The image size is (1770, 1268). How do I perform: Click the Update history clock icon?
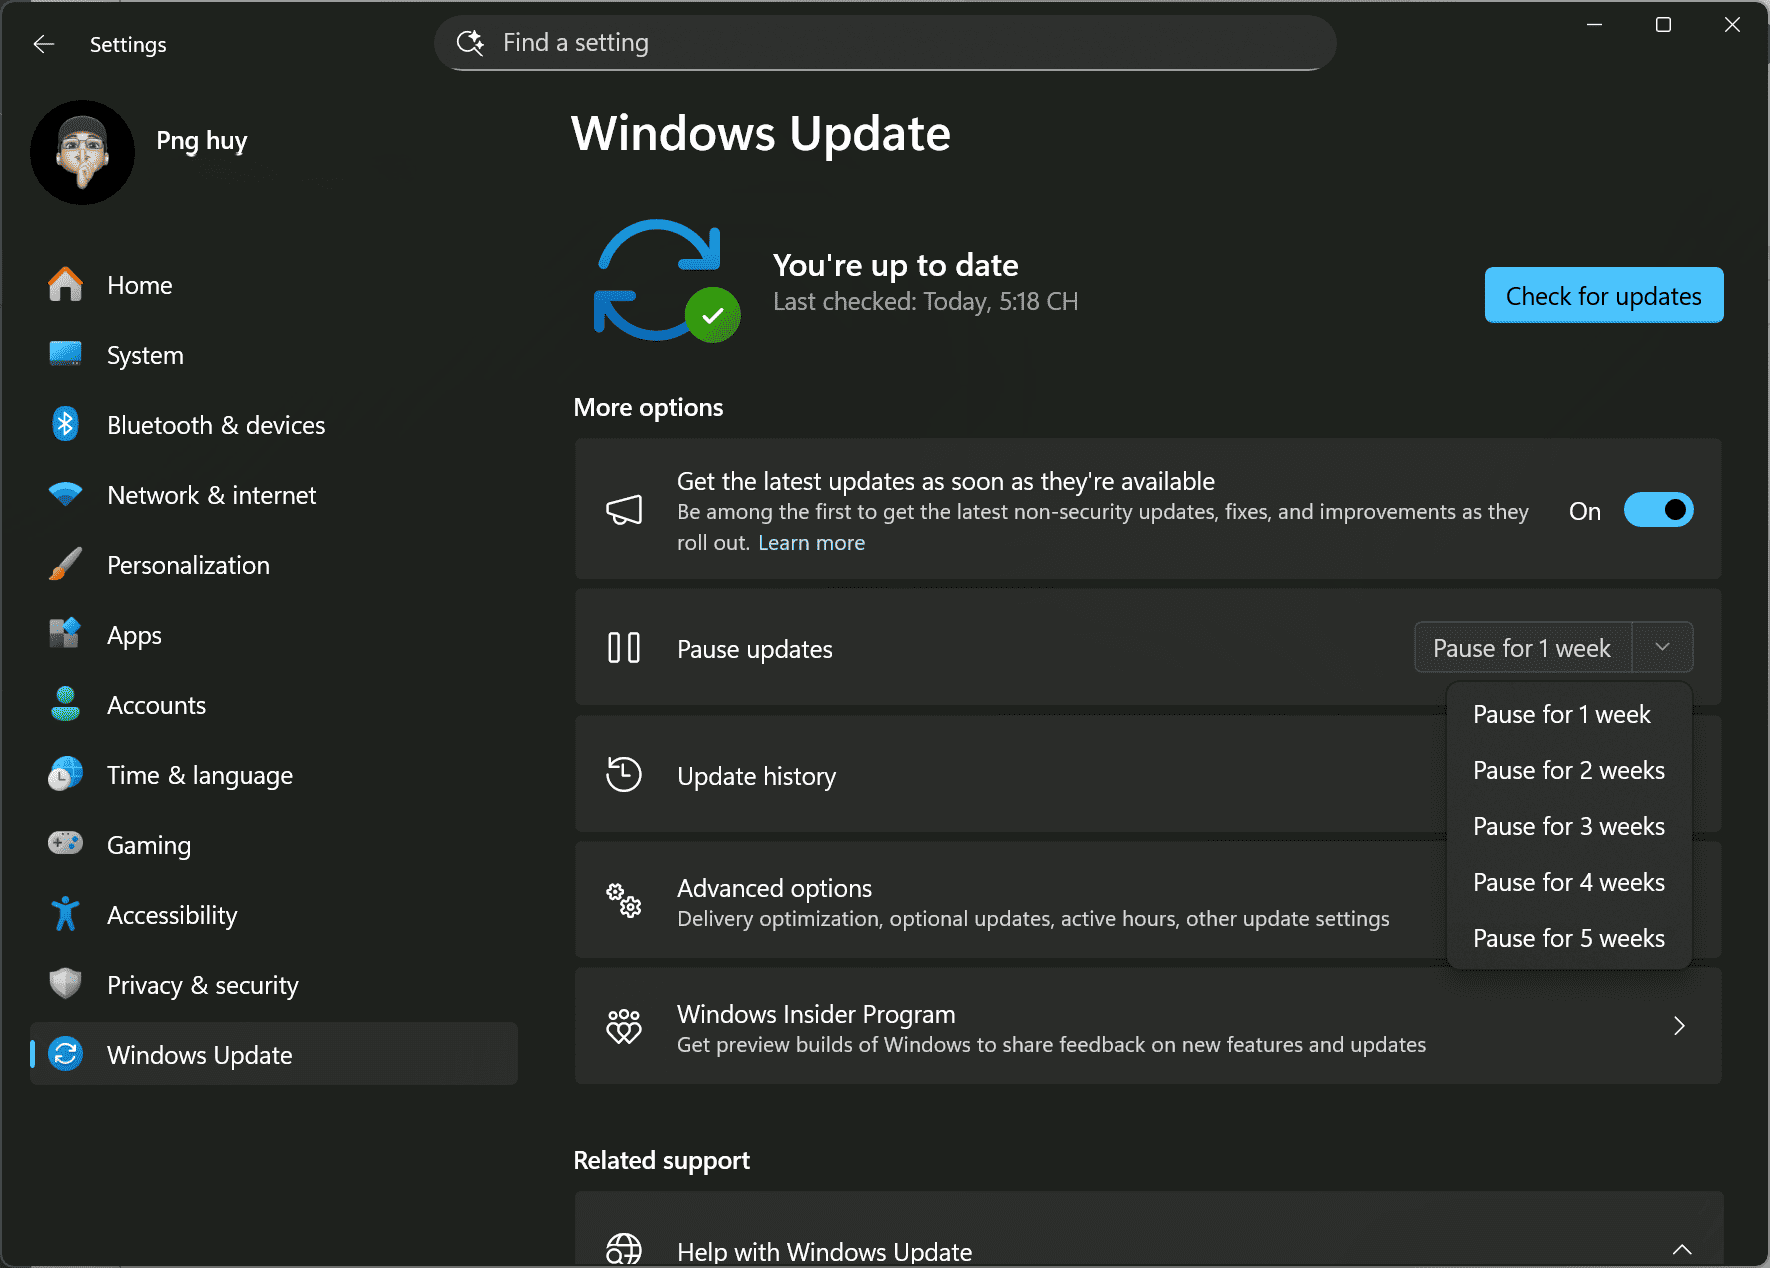[x=624, y=775]
